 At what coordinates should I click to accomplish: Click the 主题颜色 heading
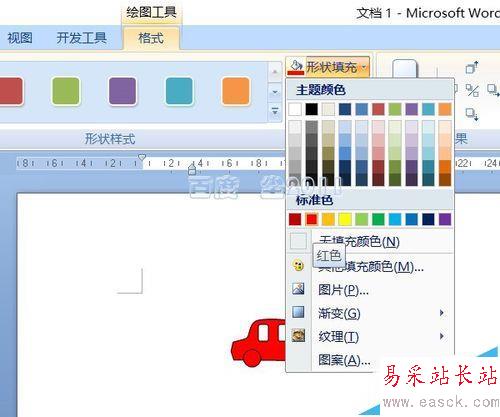[320, 90]
